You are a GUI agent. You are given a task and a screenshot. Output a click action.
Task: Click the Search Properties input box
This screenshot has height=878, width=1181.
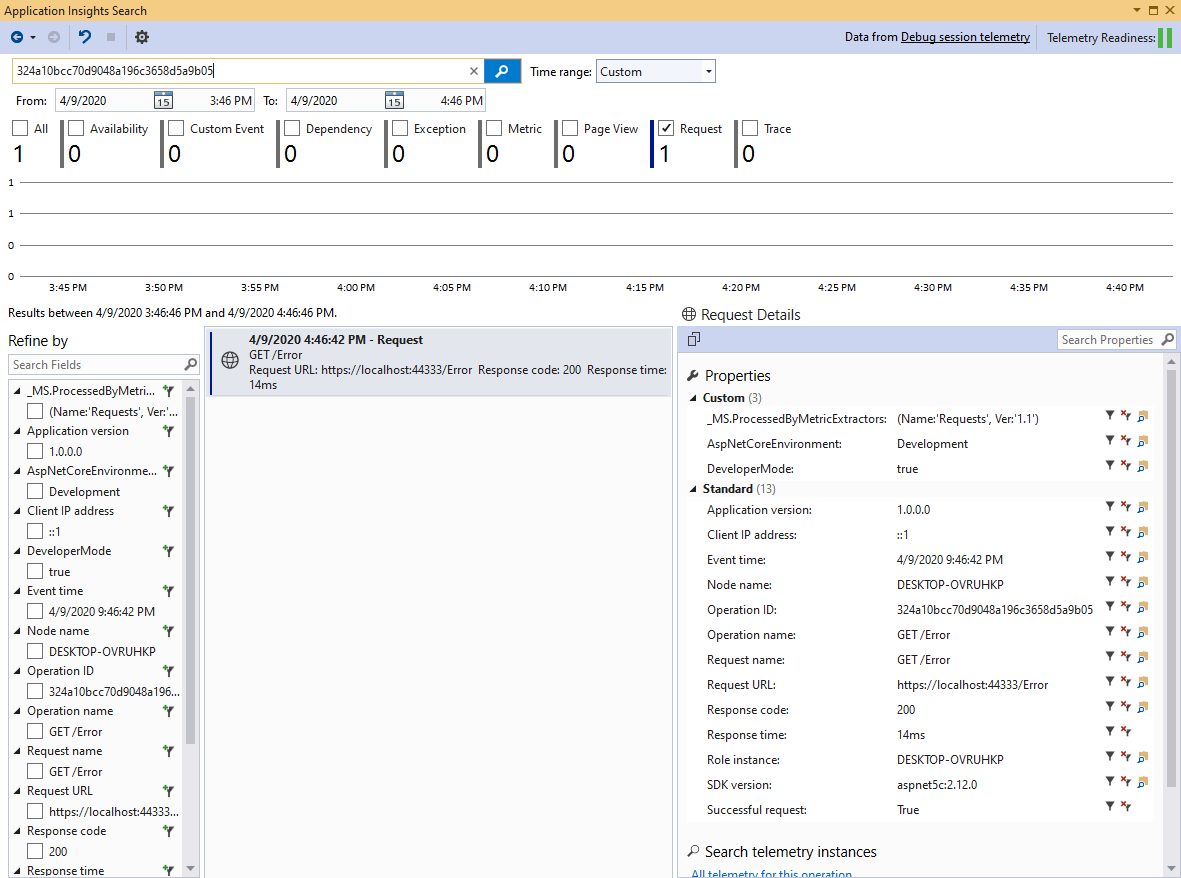(x=1107, y=340)
